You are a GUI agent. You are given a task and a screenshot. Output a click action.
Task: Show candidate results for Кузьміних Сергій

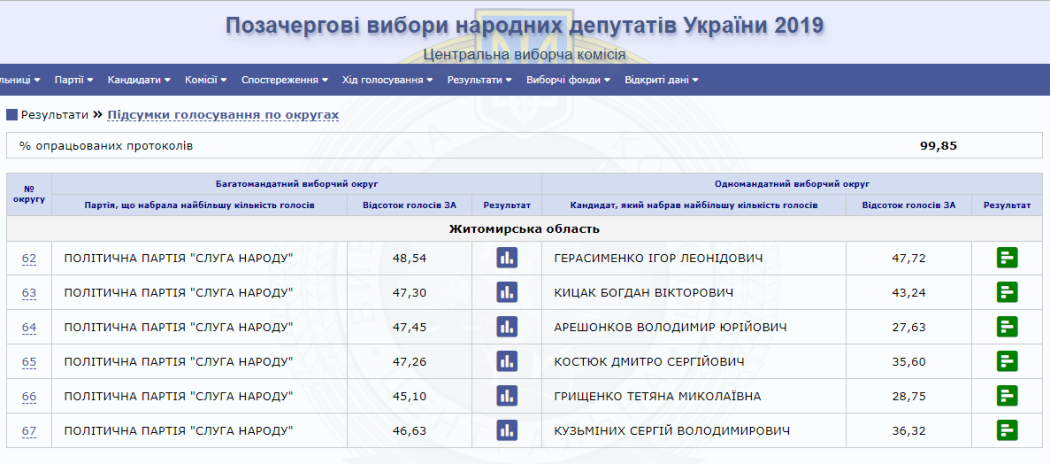(x=1007, y=430)
